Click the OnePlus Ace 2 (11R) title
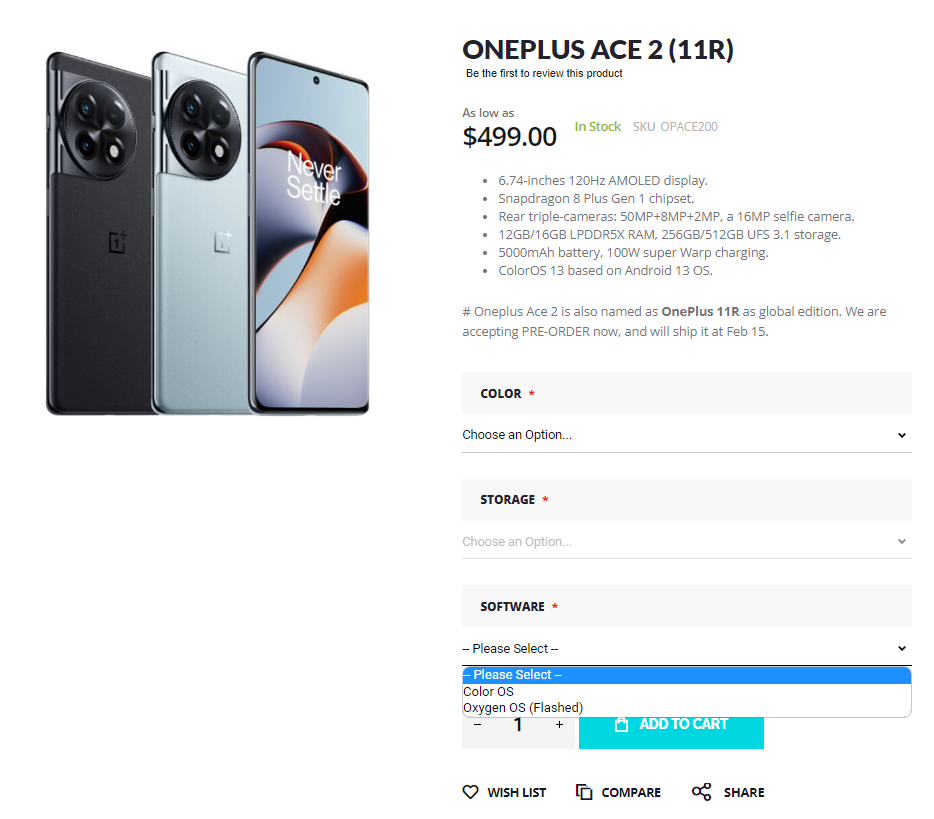This screenshot has width=934, height=819. (x=598, y=50)
